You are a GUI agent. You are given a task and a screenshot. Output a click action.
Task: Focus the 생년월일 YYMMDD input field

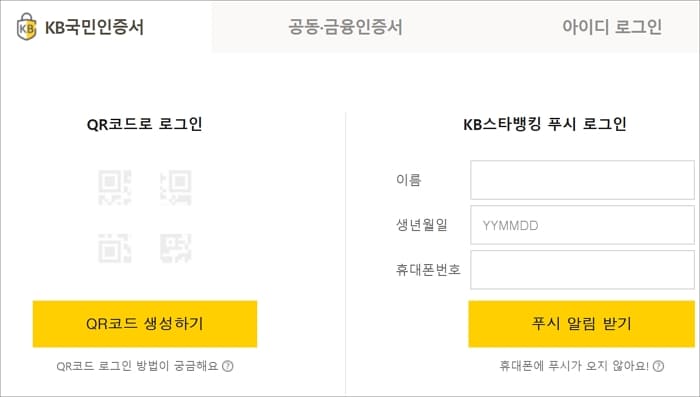point(582,225)
